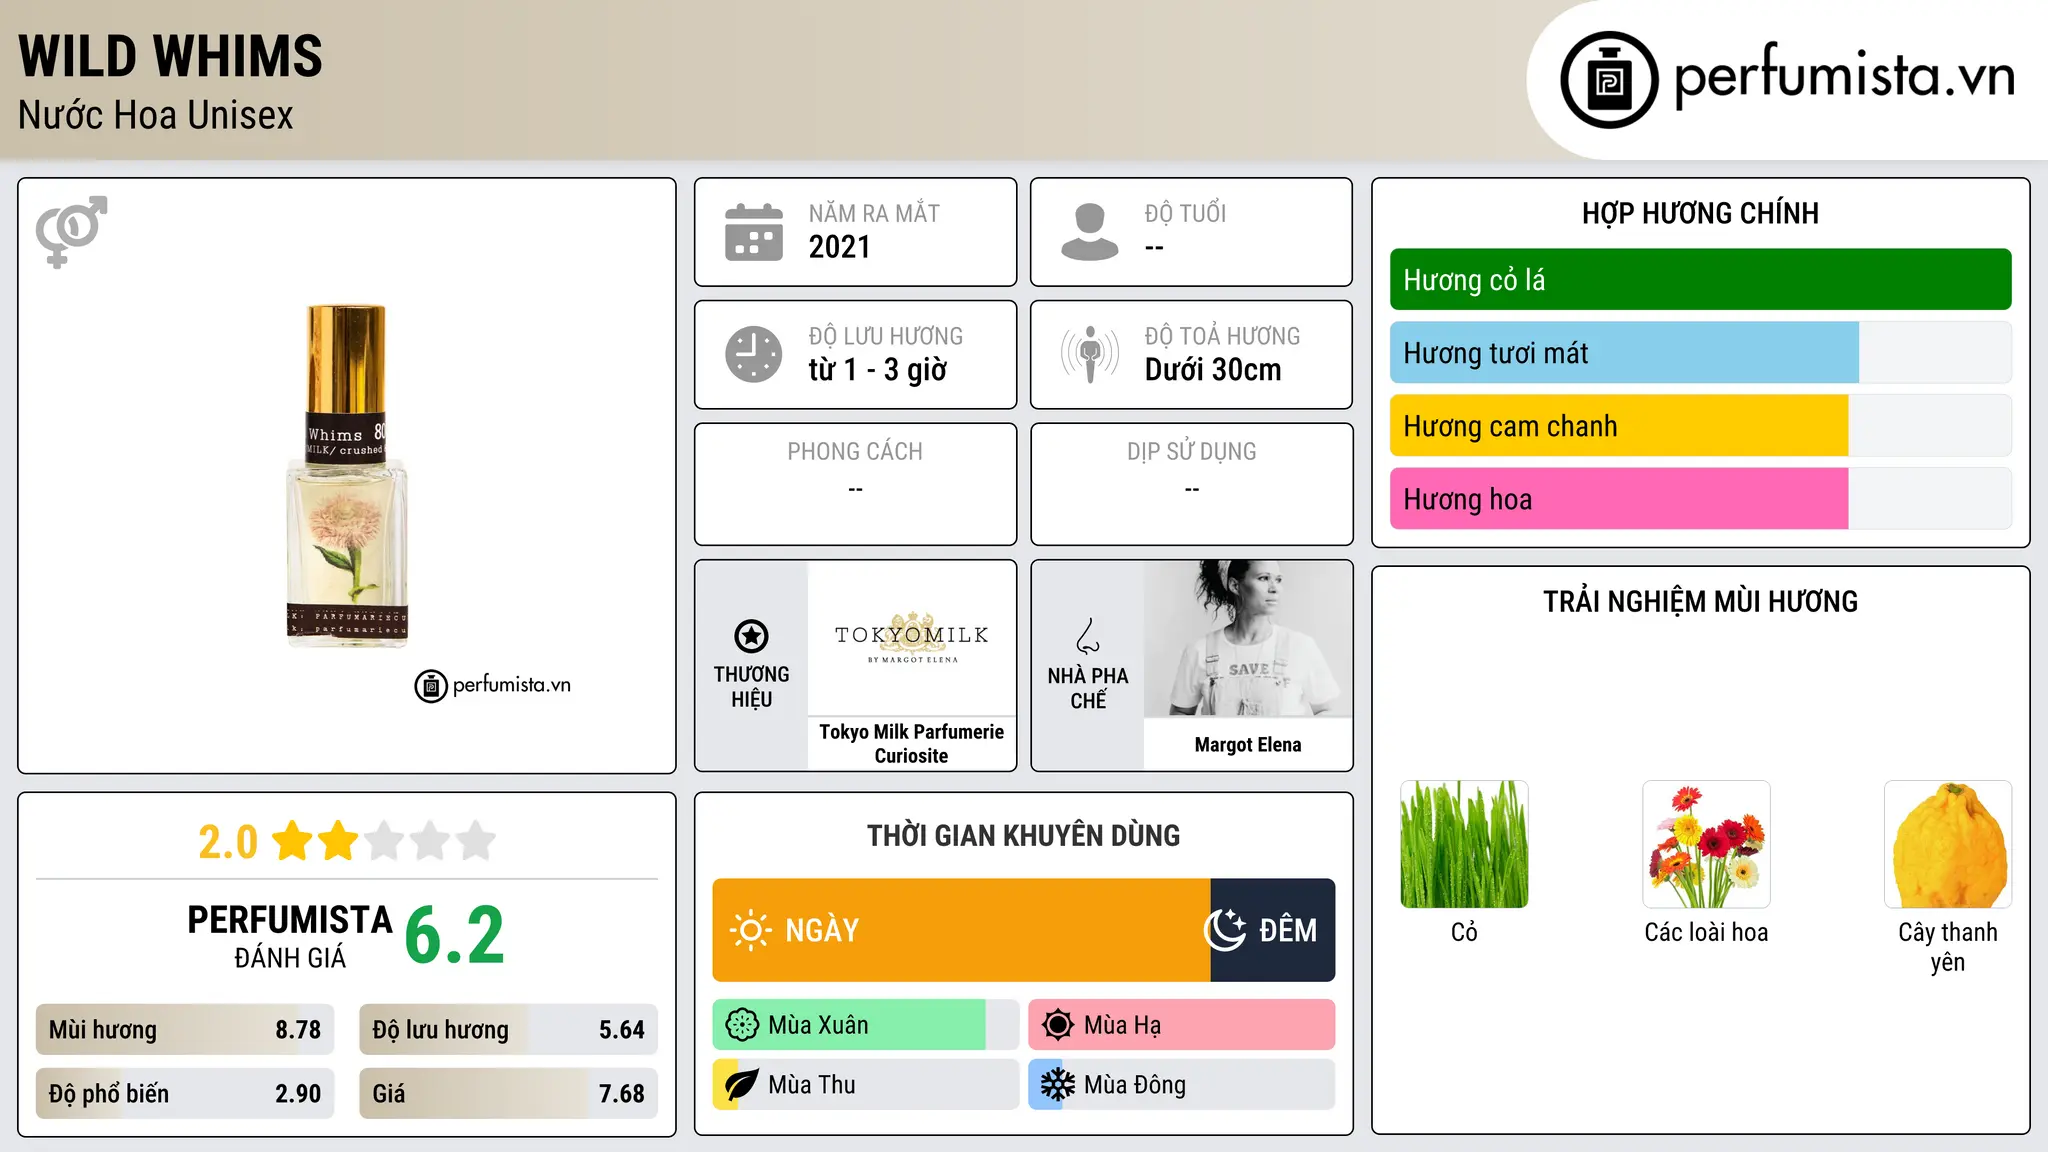This screenshot has width=2048, height=1152.
Task: Click the Mùi hương 8.78 score row
Action: [185, 1030]
